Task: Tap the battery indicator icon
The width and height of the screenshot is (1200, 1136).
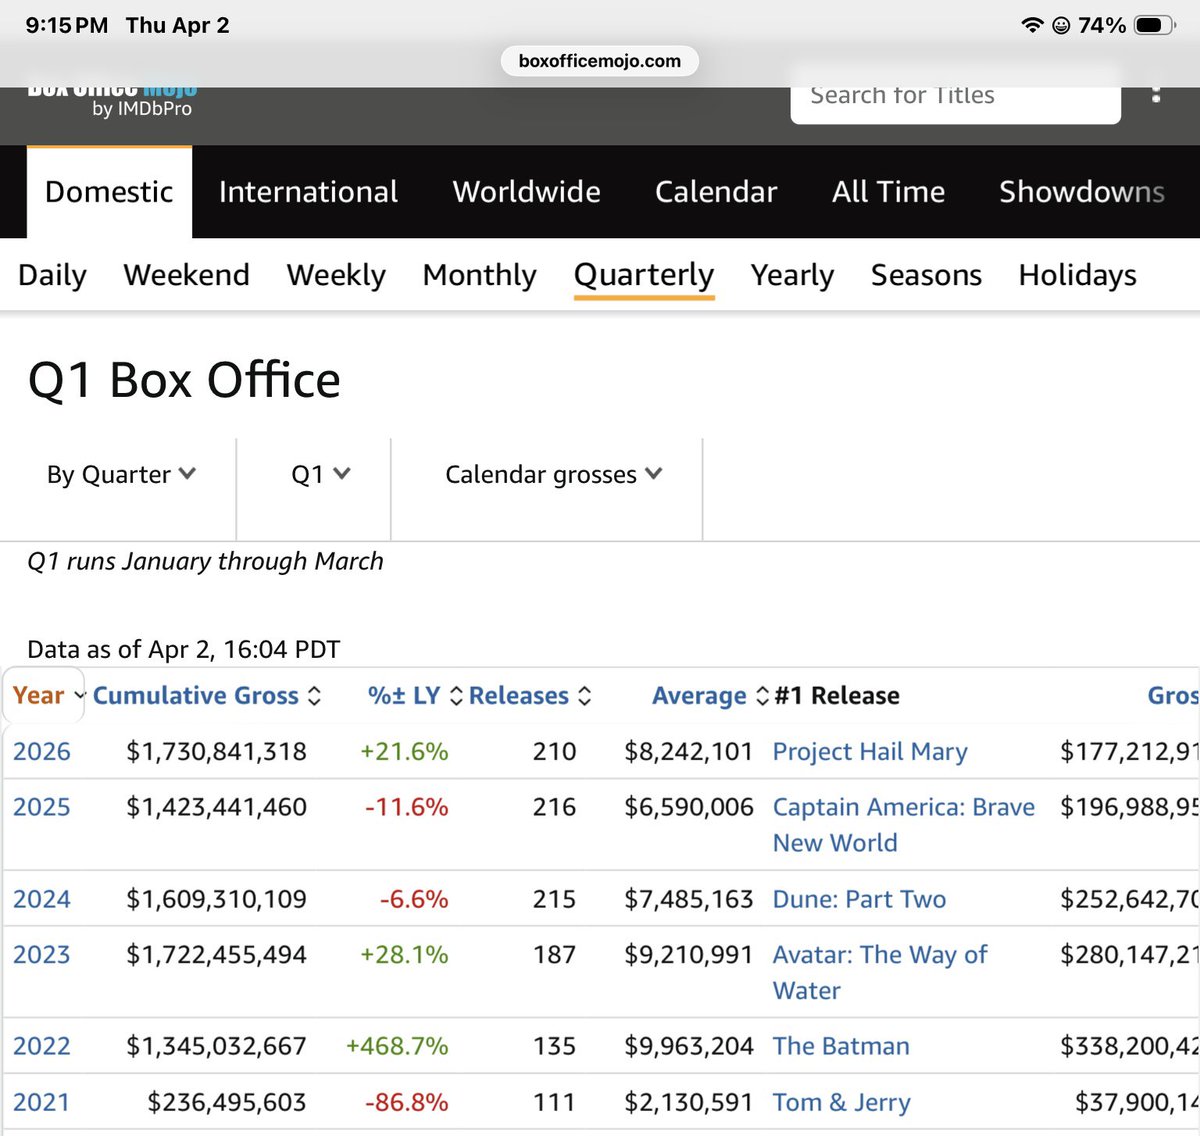Action: pyautogui.click(x=1154, y=25)
